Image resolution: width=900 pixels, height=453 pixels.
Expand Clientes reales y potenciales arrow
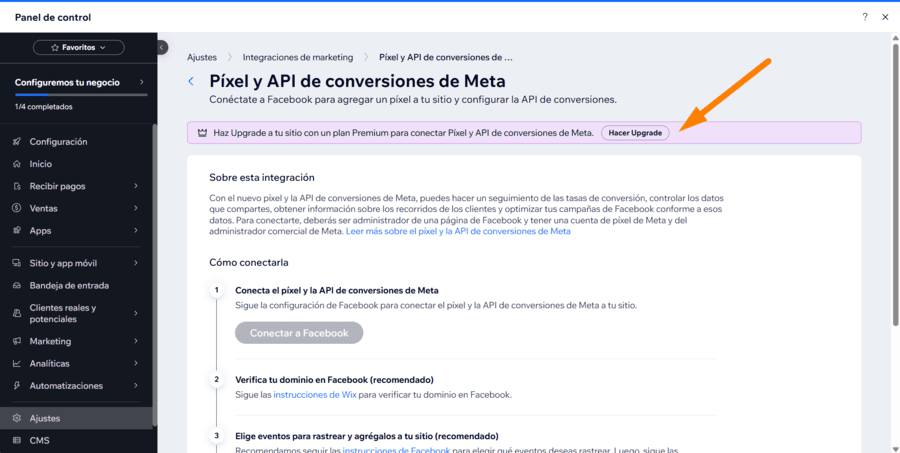pyautogui.click(x=136, y=313)
